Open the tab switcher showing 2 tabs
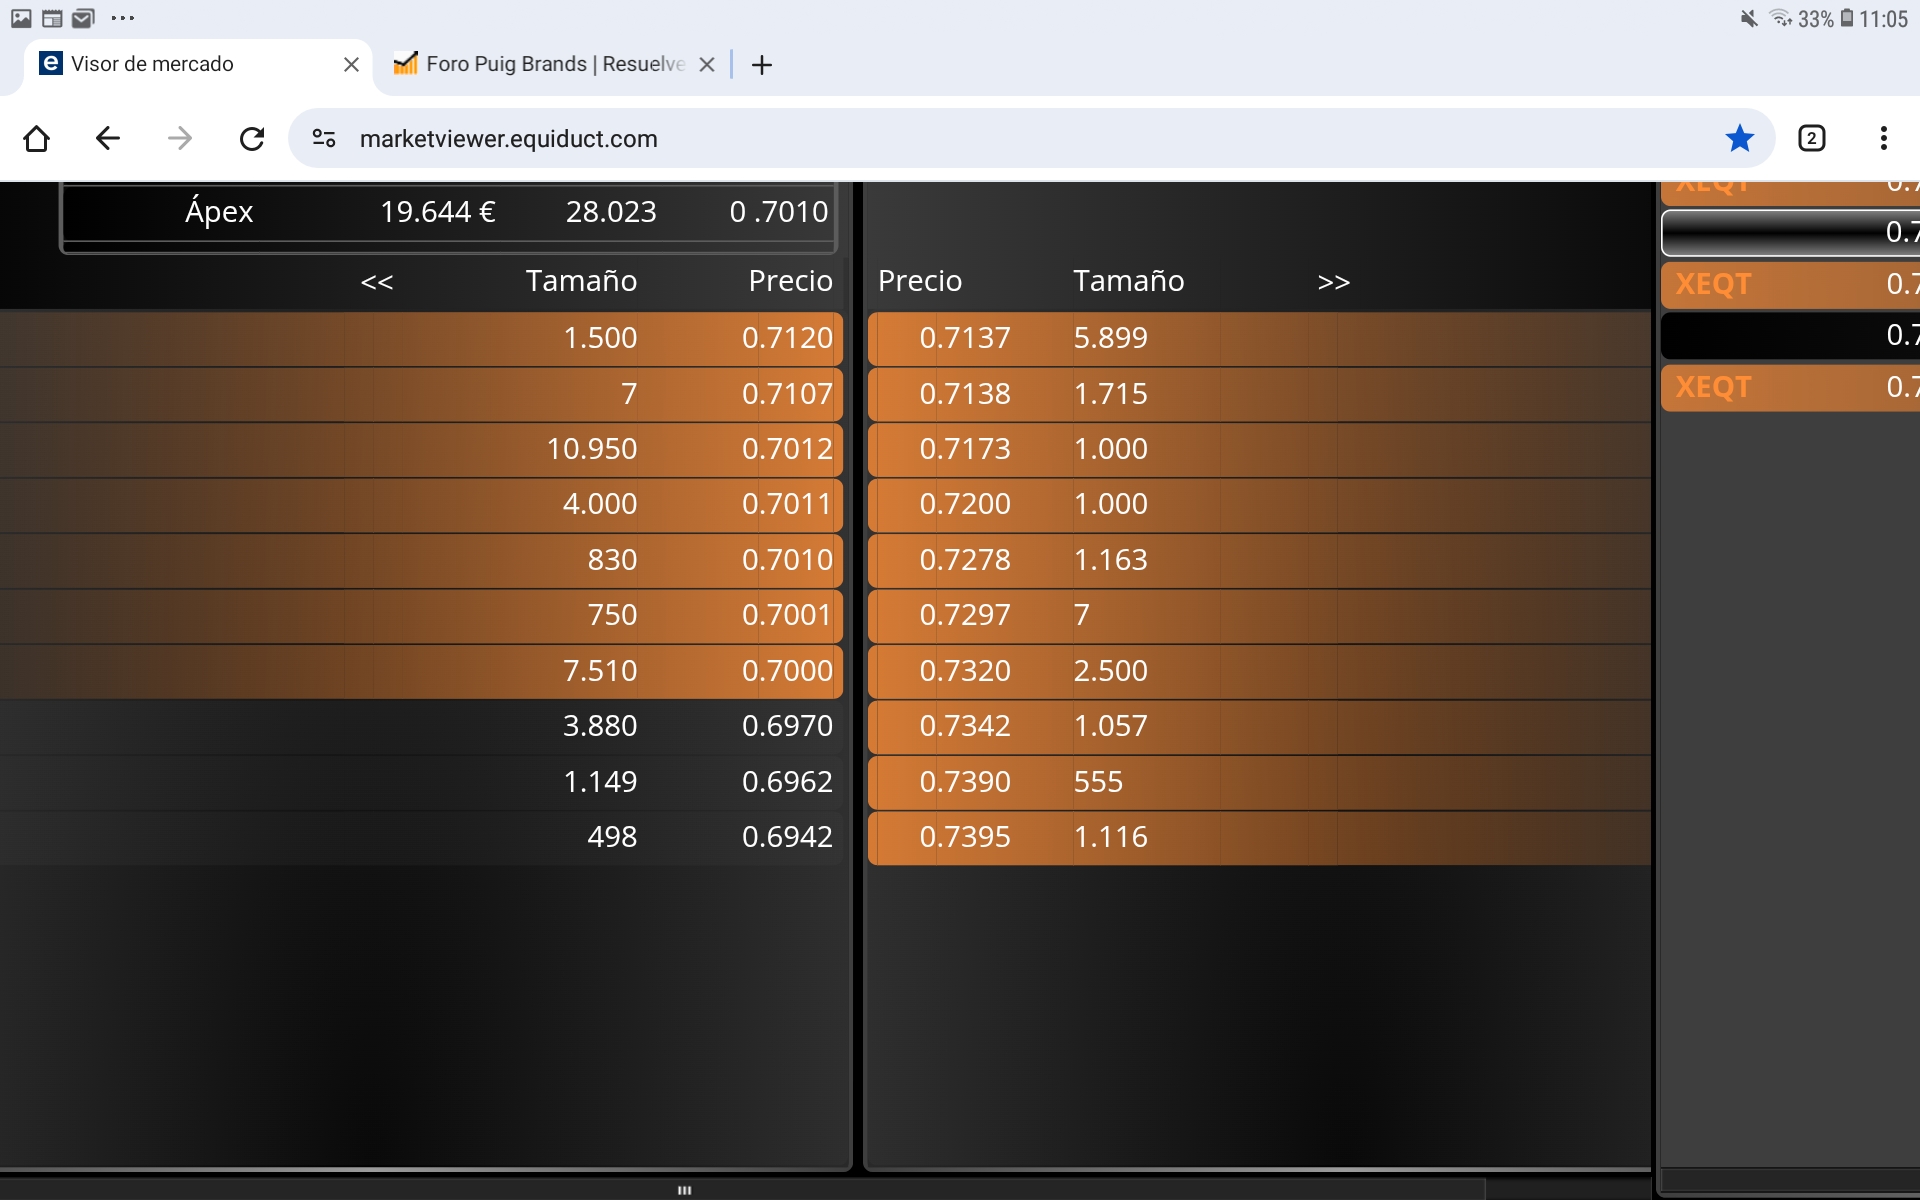The height and width of the screenshot is (1200, 1920). point(1811,138)
